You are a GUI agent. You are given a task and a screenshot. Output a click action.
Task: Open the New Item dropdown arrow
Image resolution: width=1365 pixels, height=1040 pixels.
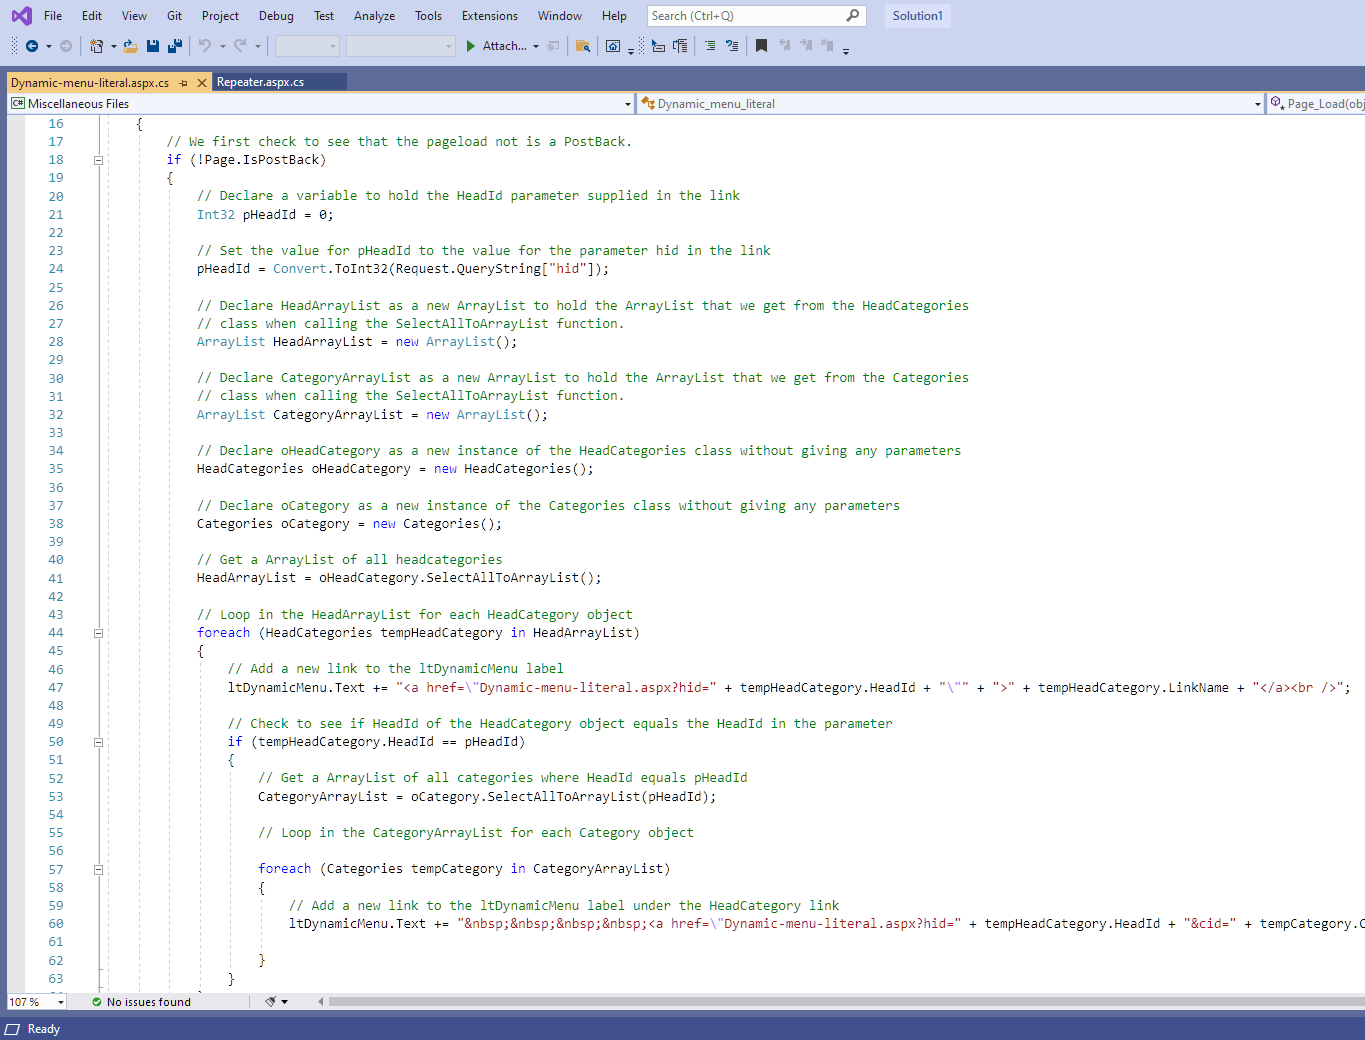113,46
